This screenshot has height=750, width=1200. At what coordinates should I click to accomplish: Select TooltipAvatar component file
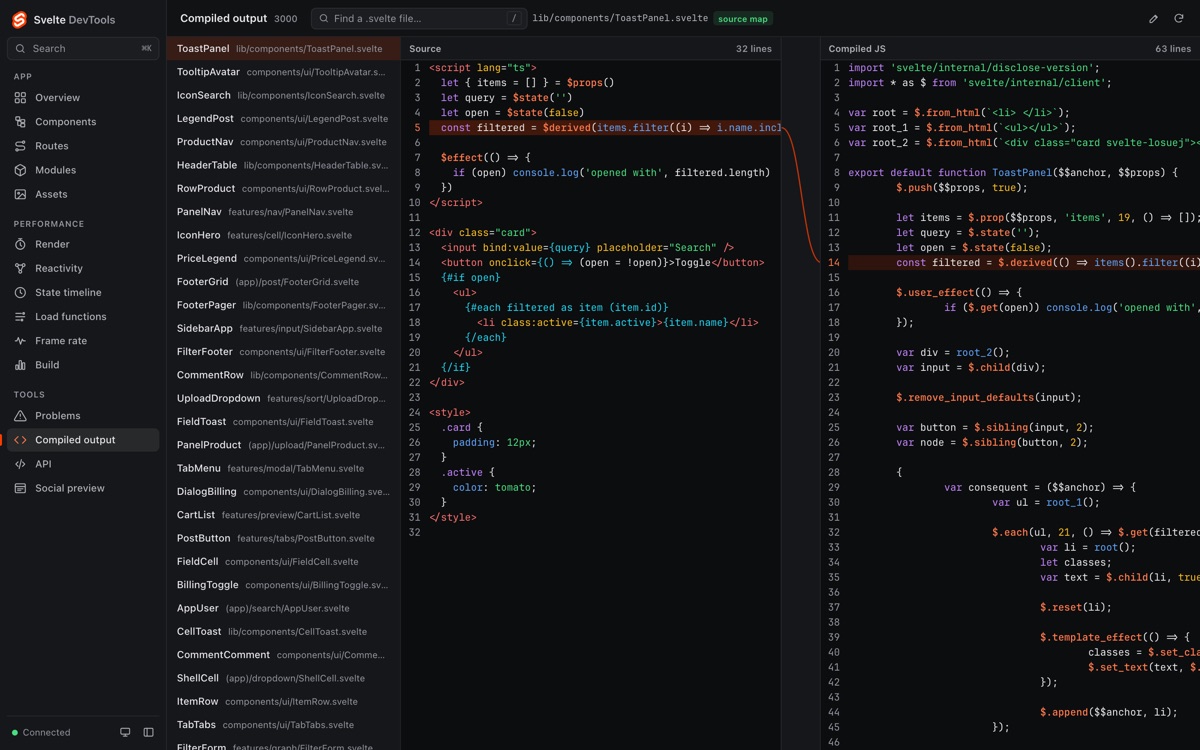point(283,72)
